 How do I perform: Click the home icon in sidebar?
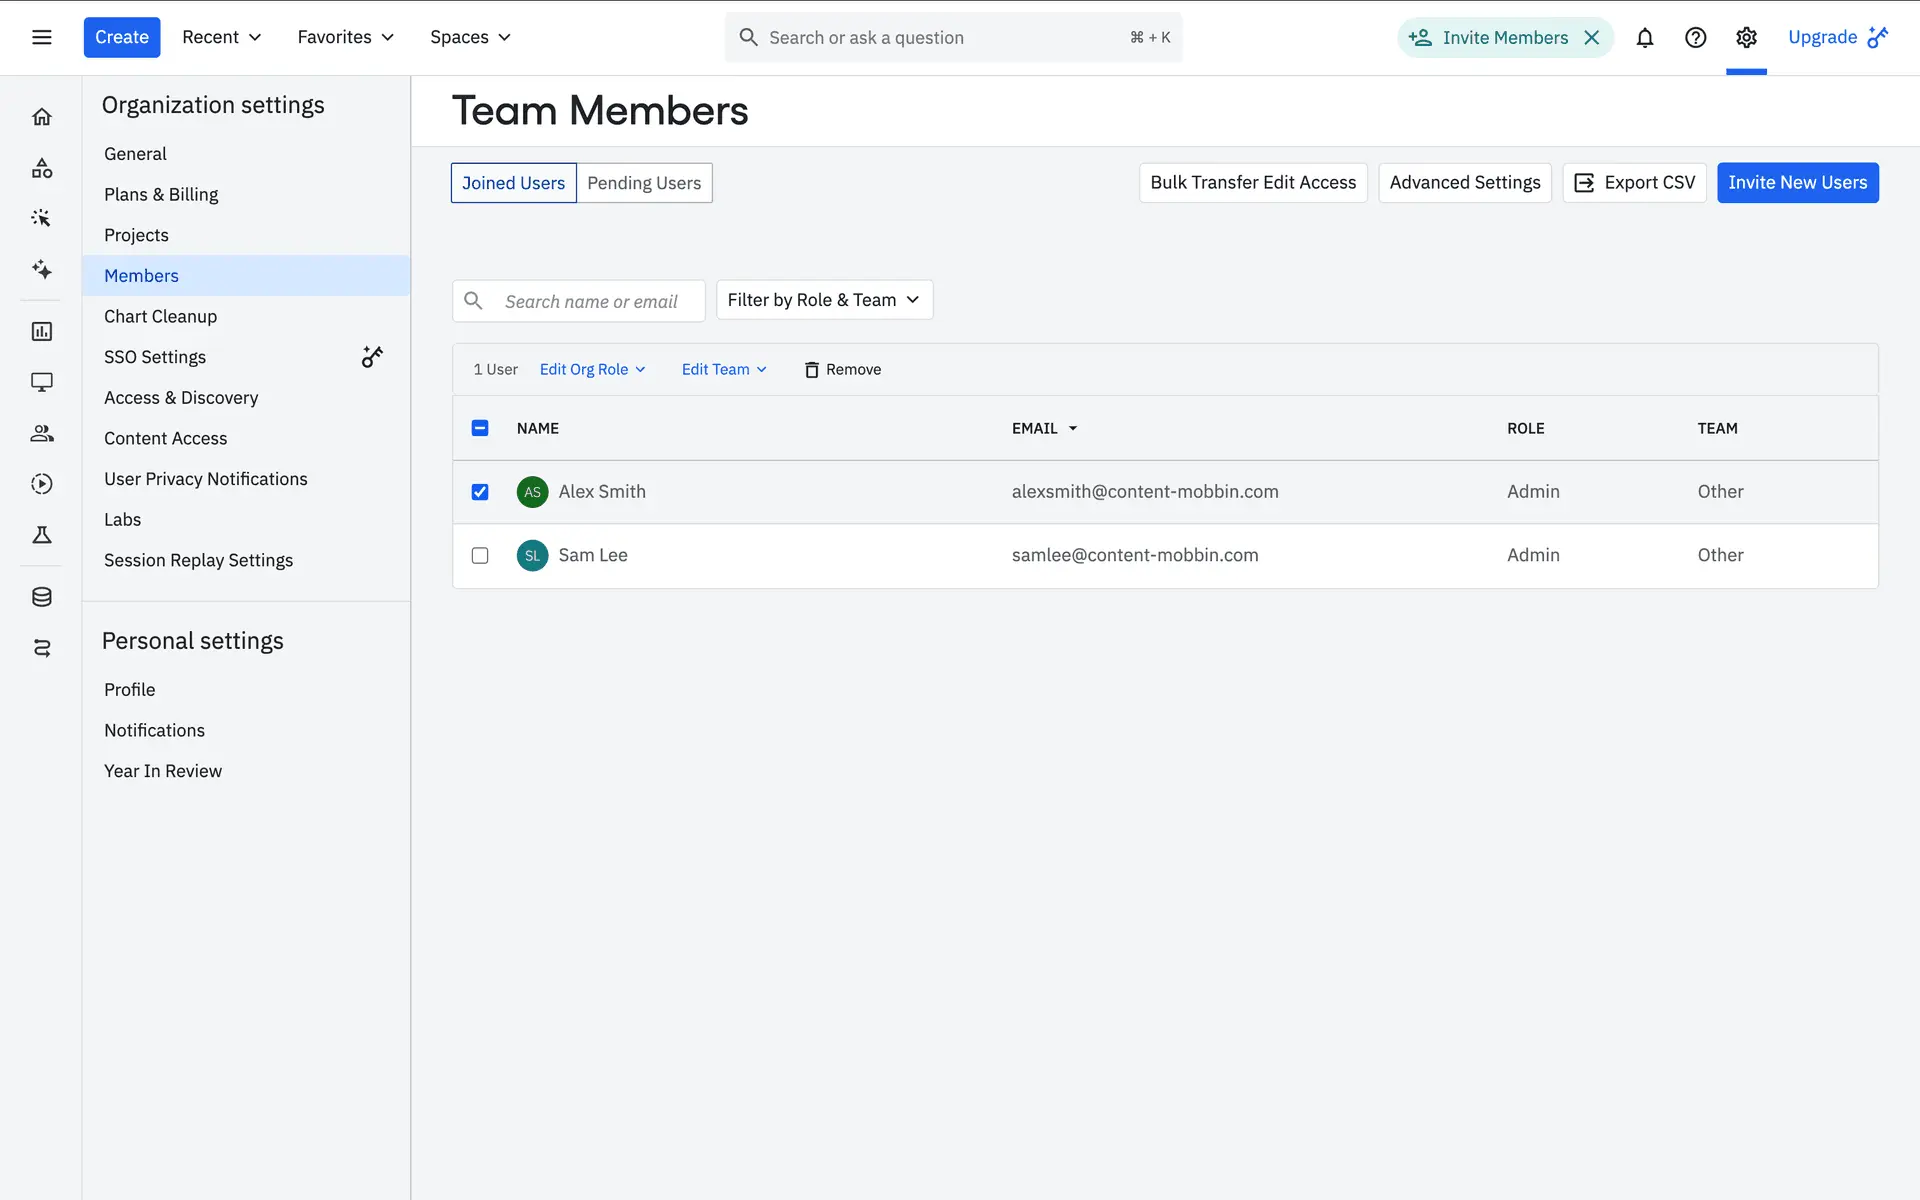coord(42,117)
